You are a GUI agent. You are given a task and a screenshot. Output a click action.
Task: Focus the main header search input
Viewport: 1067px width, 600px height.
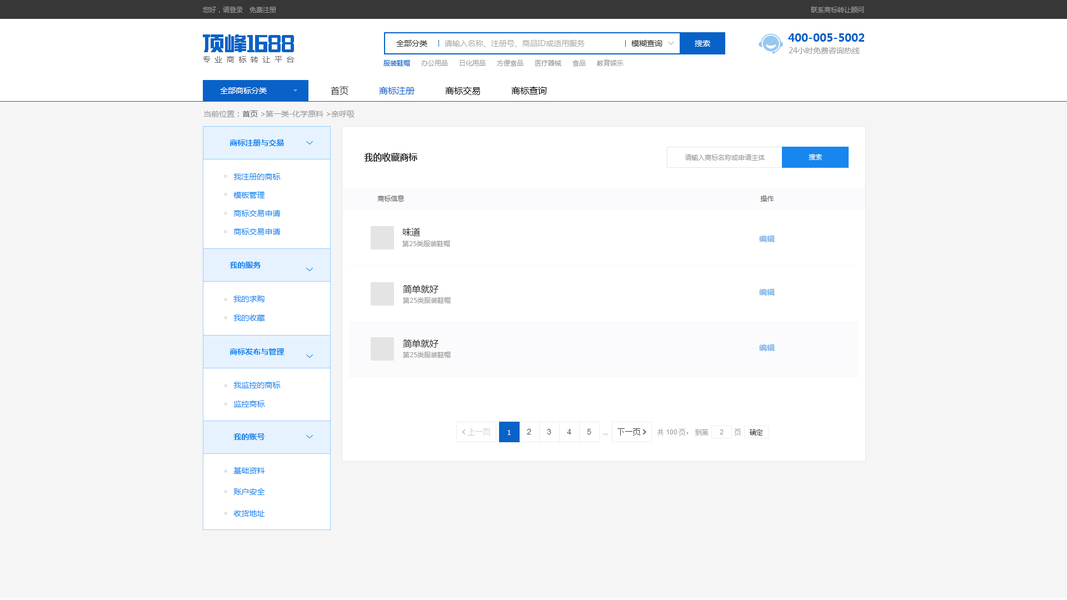531,44
